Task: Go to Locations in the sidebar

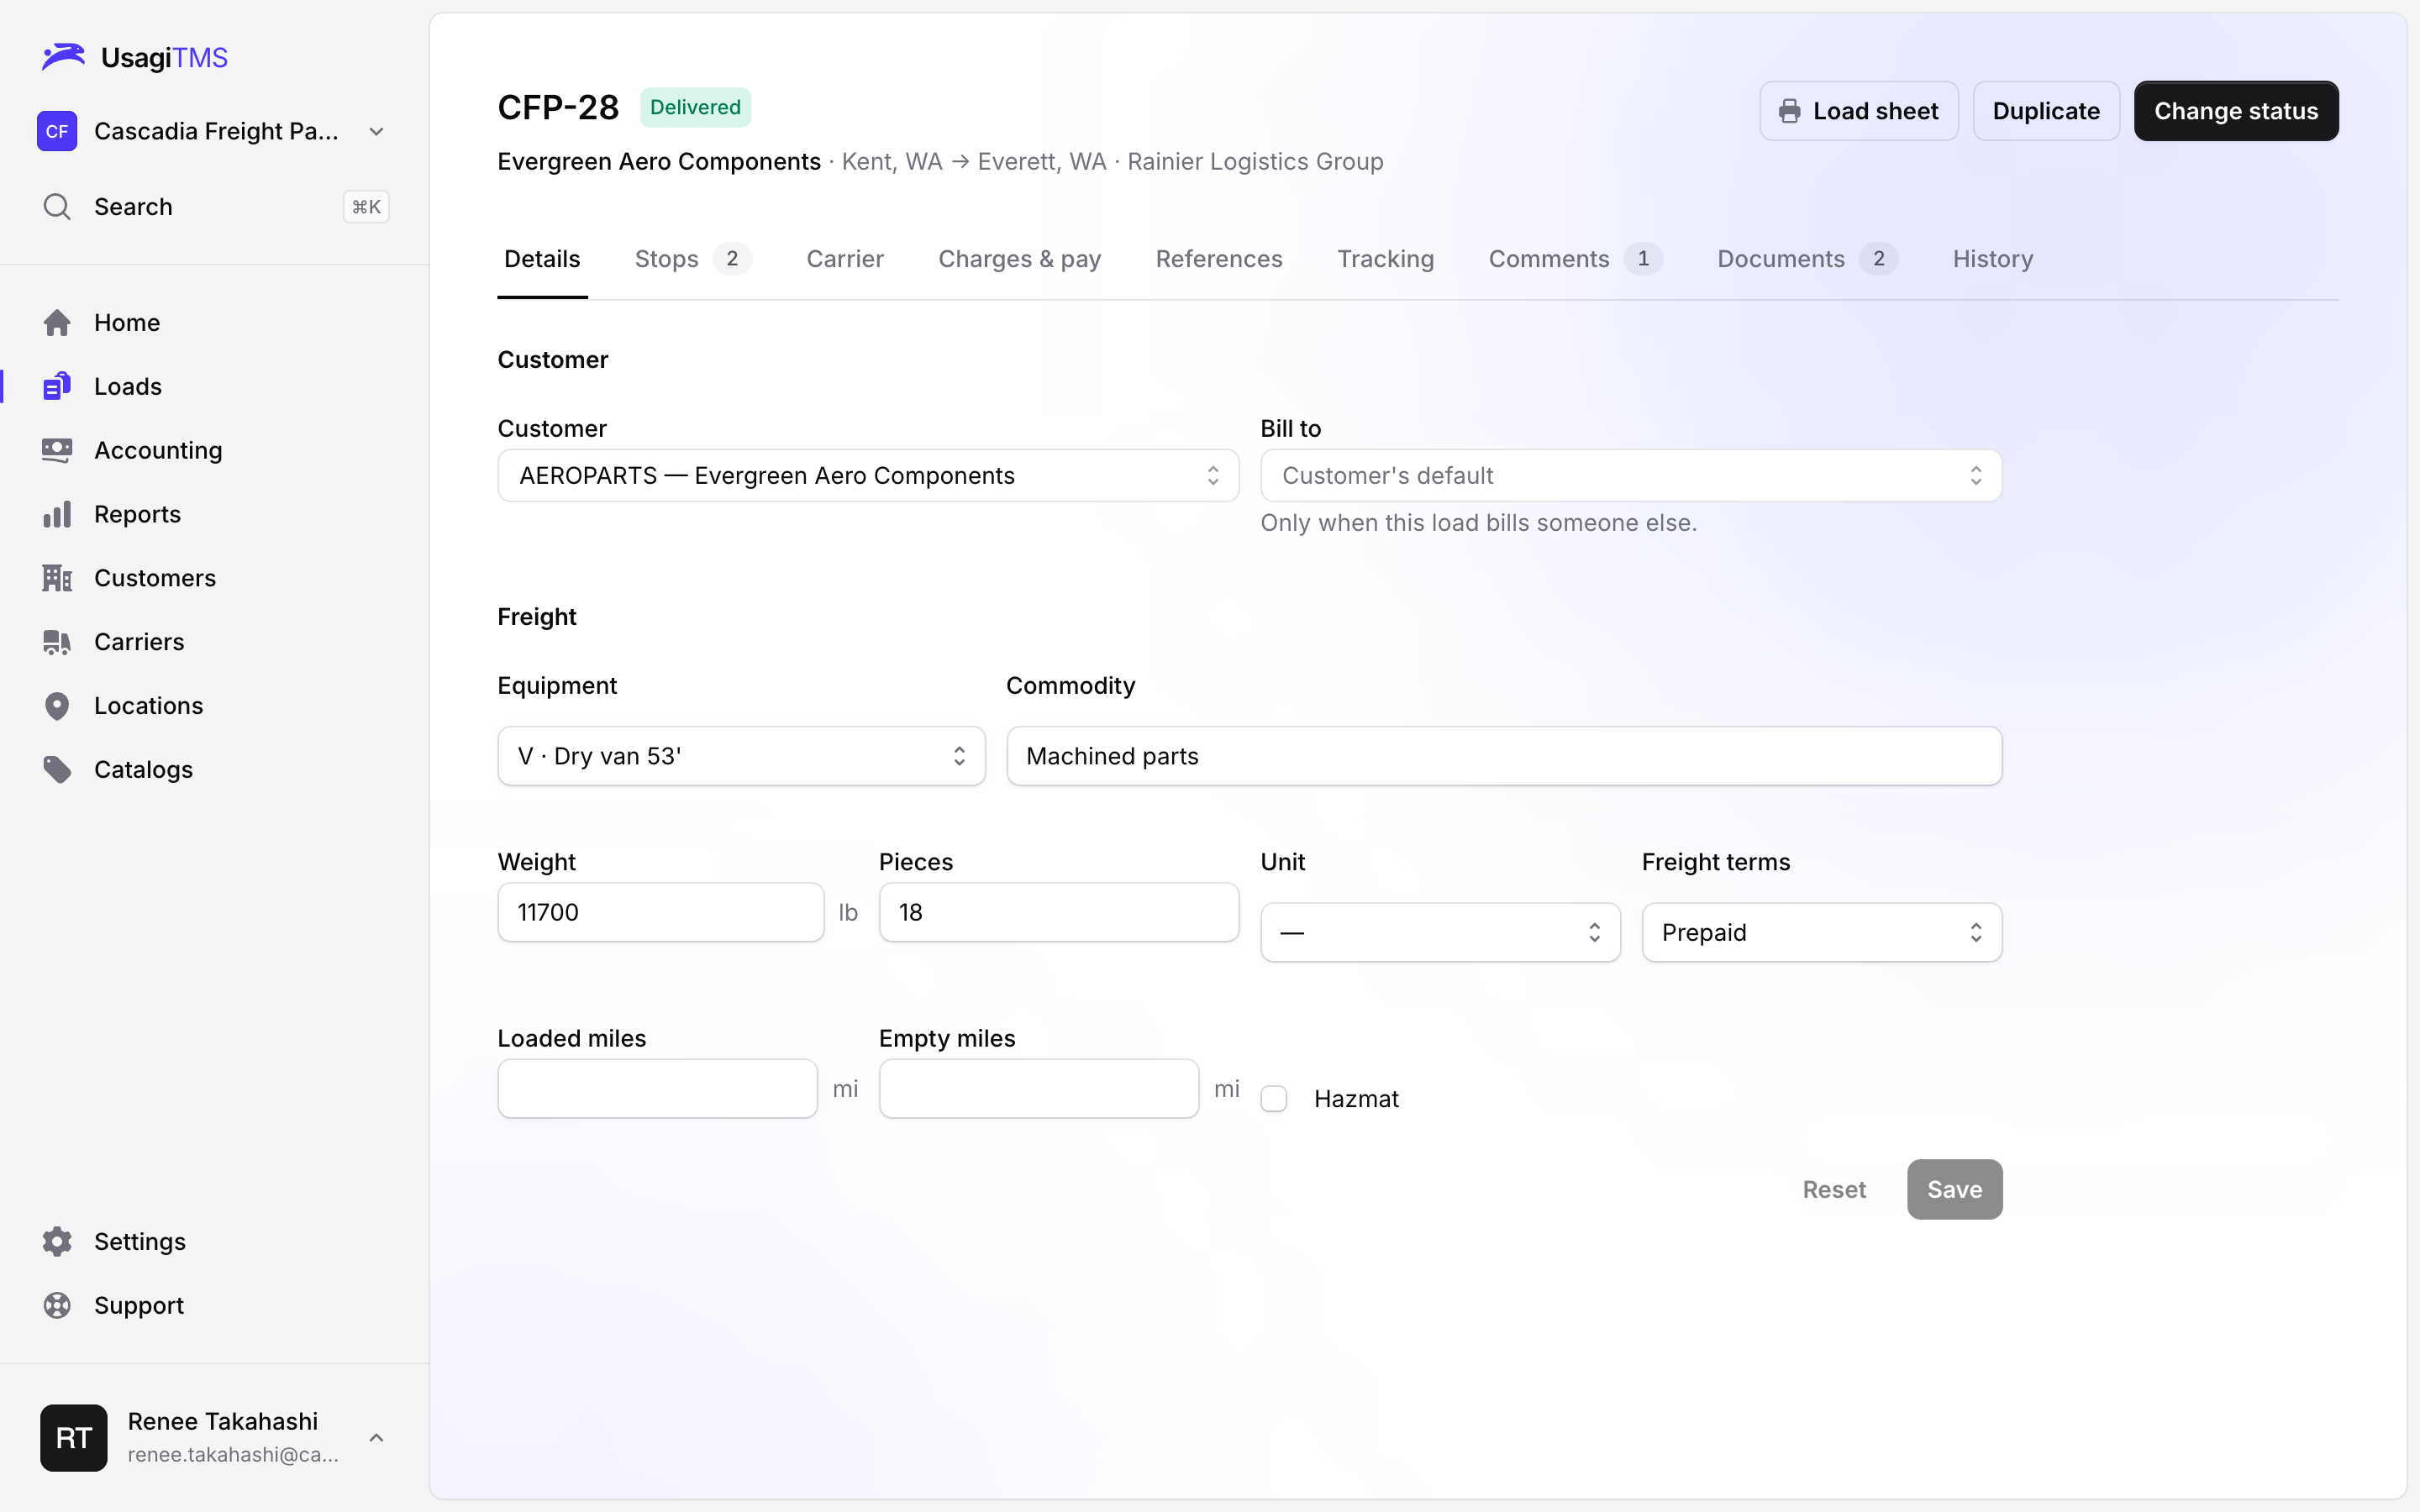Action: point(213,706)
